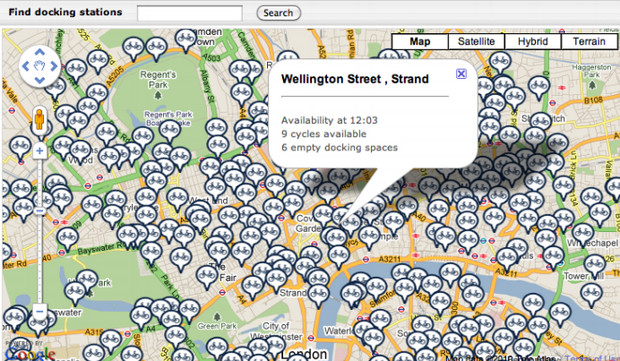Image resolution: width=620 pixels, height=361 pixels.
Task: Switch to Satellite map view
Action: coord(476,42)
